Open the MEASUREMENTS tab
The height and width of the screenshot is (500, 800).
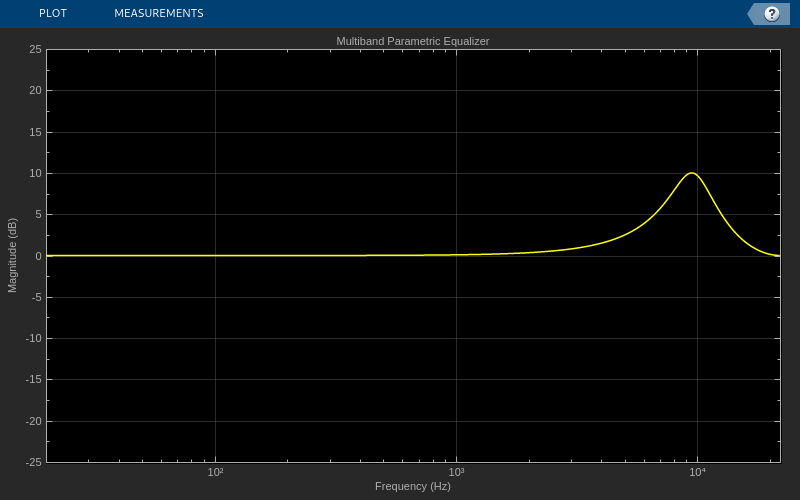(x=159, y=13)
